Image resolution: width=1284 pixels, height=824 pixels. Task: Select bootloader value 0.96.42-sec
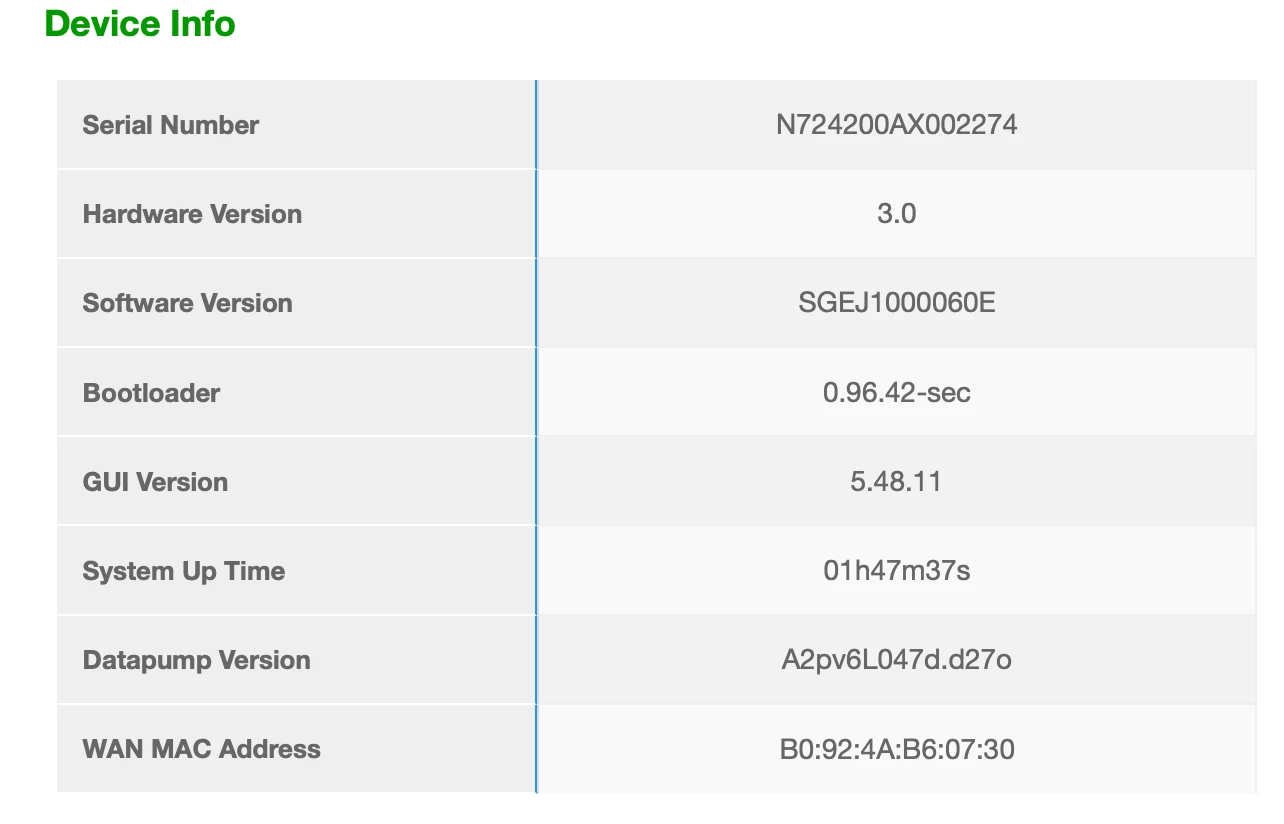(896, 393)
